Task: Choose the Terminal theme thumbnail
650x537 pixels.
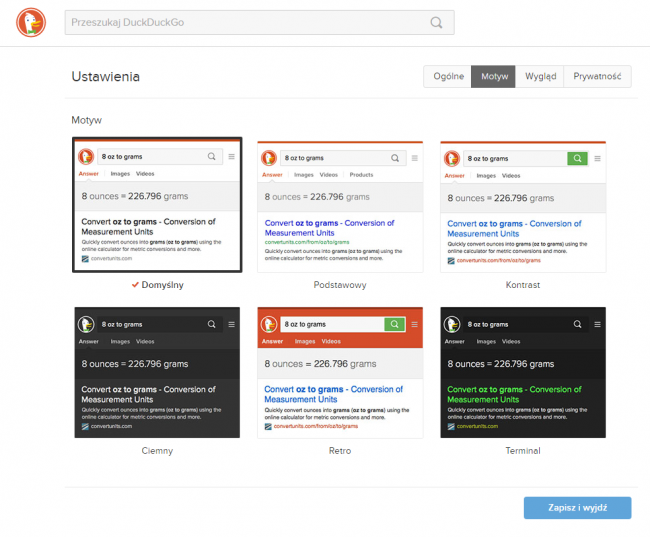Action: click(523, 372)
